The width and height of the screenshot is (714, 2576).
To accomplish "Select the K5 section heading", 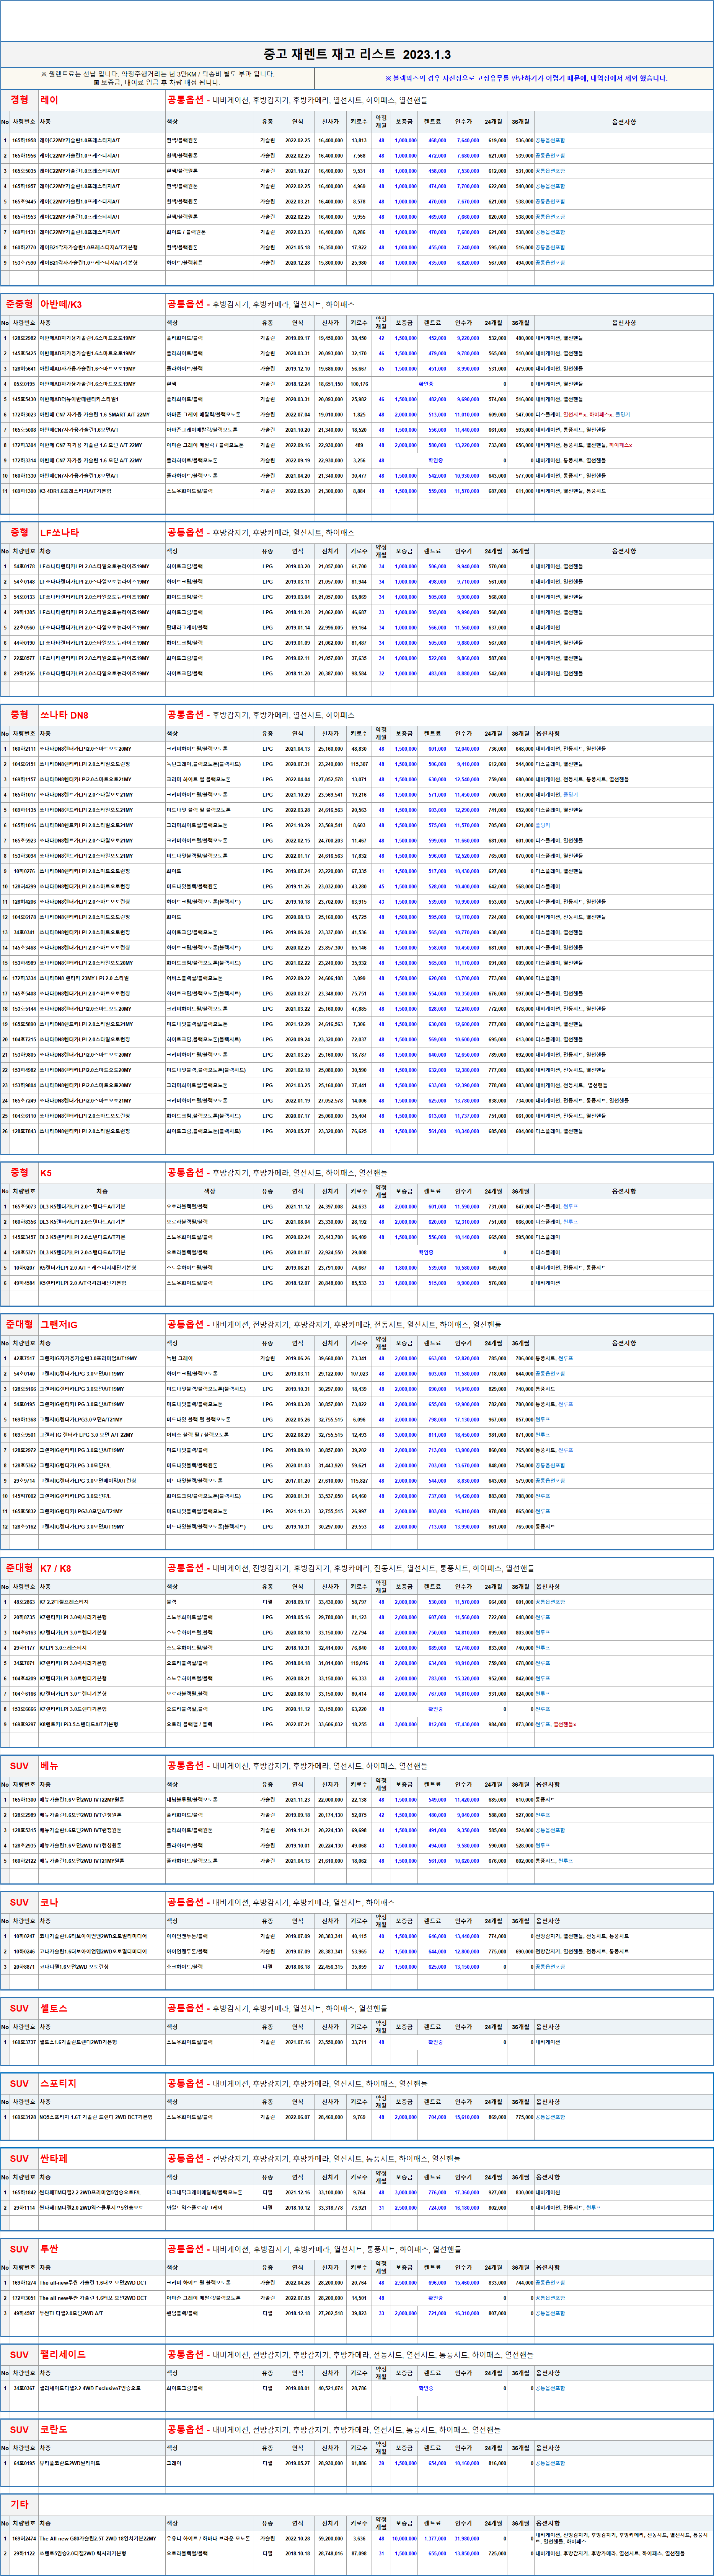I will (x=46, y=1172).
